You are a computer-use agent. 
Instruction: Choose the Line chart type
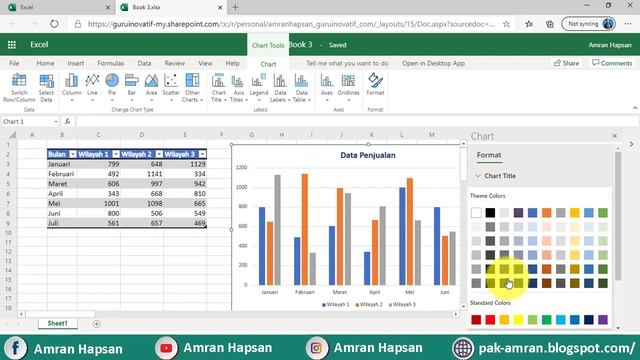(92, 87)
